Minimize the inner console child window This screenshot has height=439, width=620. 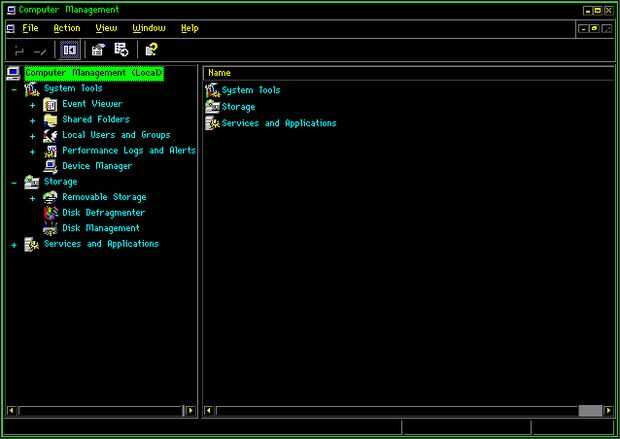tap(583, 29)
